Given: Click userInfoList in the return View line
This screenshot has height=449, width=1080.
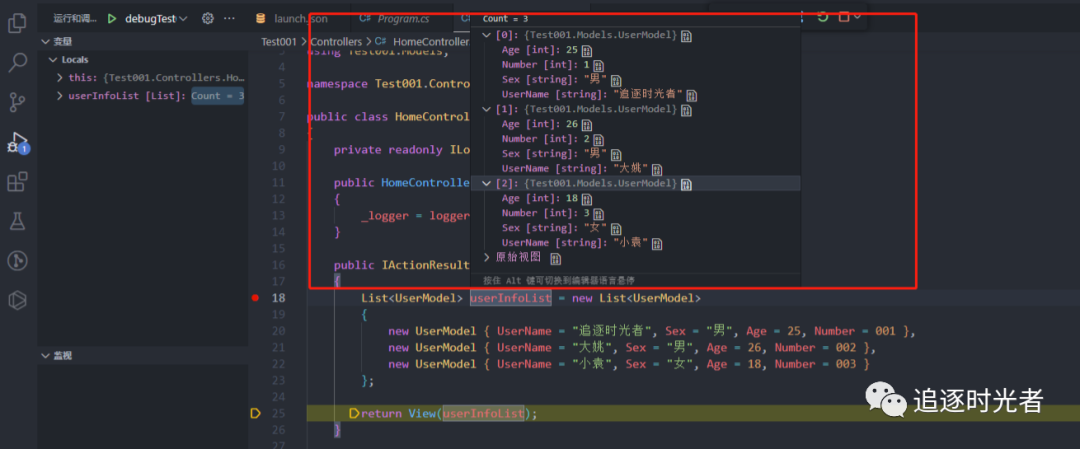Looking at the screenshot, I should tap(483, 414).
